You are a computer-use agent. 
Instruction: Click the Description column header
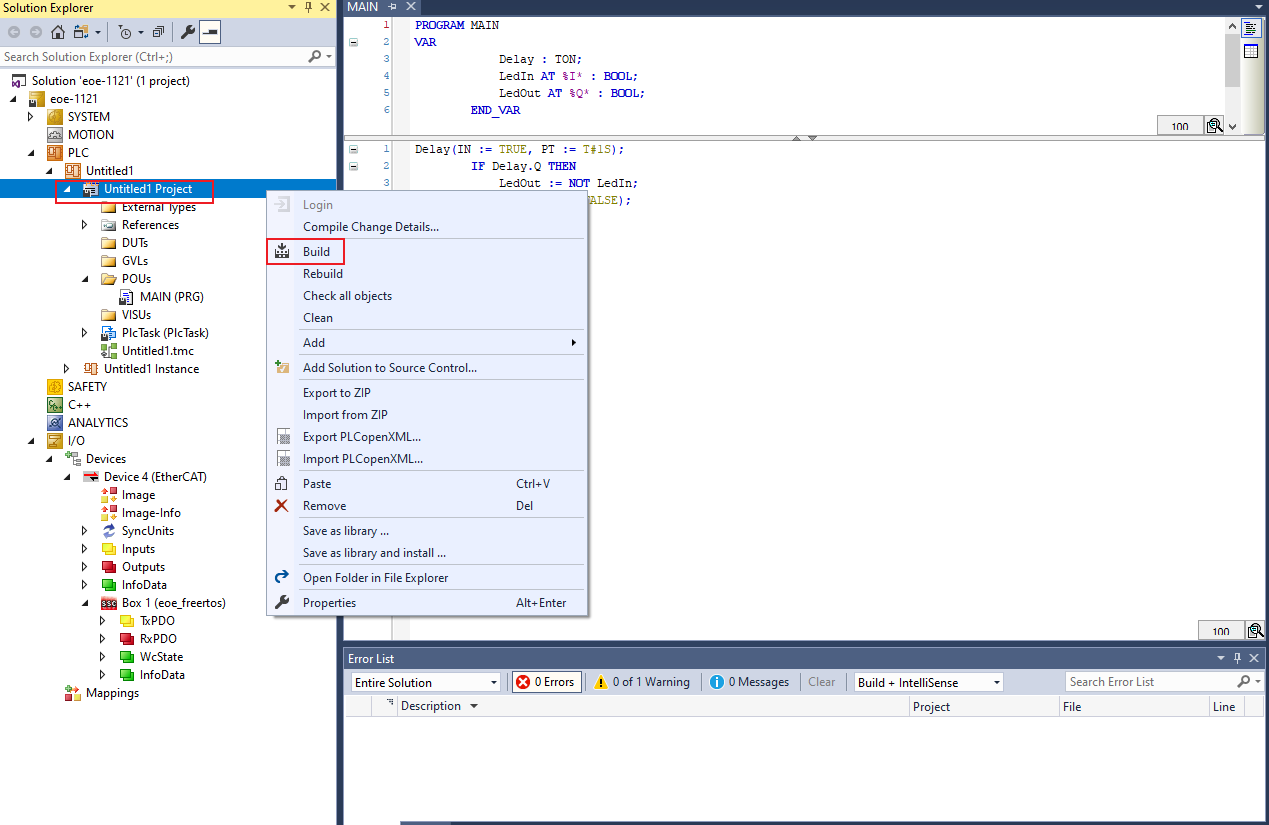point(431,706)
